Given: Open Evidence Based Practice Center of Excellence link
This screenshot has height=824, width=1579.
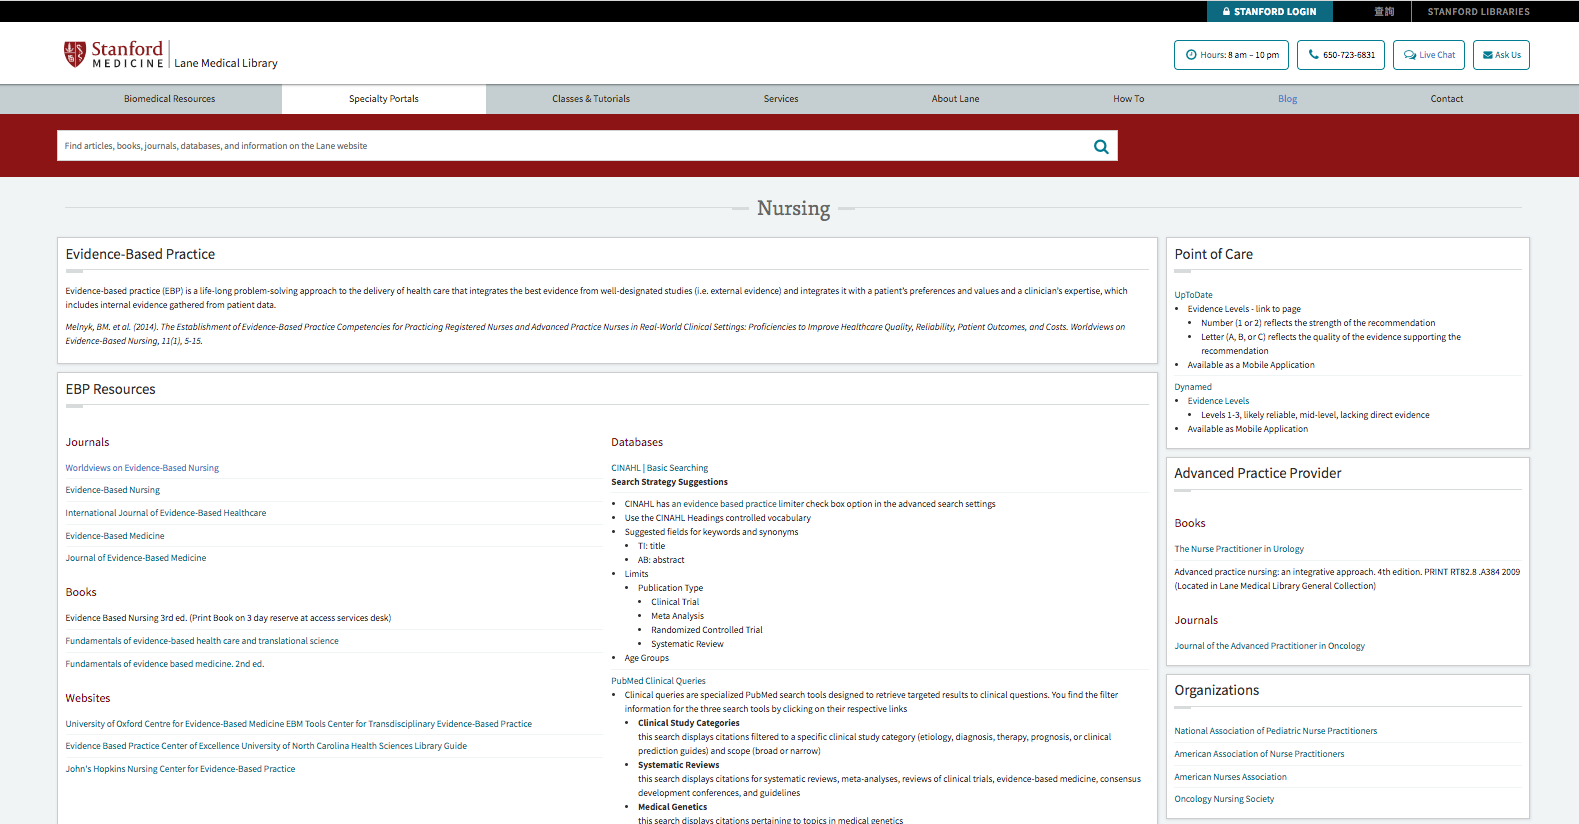Looking at the screenshot, I should point(266,746).
